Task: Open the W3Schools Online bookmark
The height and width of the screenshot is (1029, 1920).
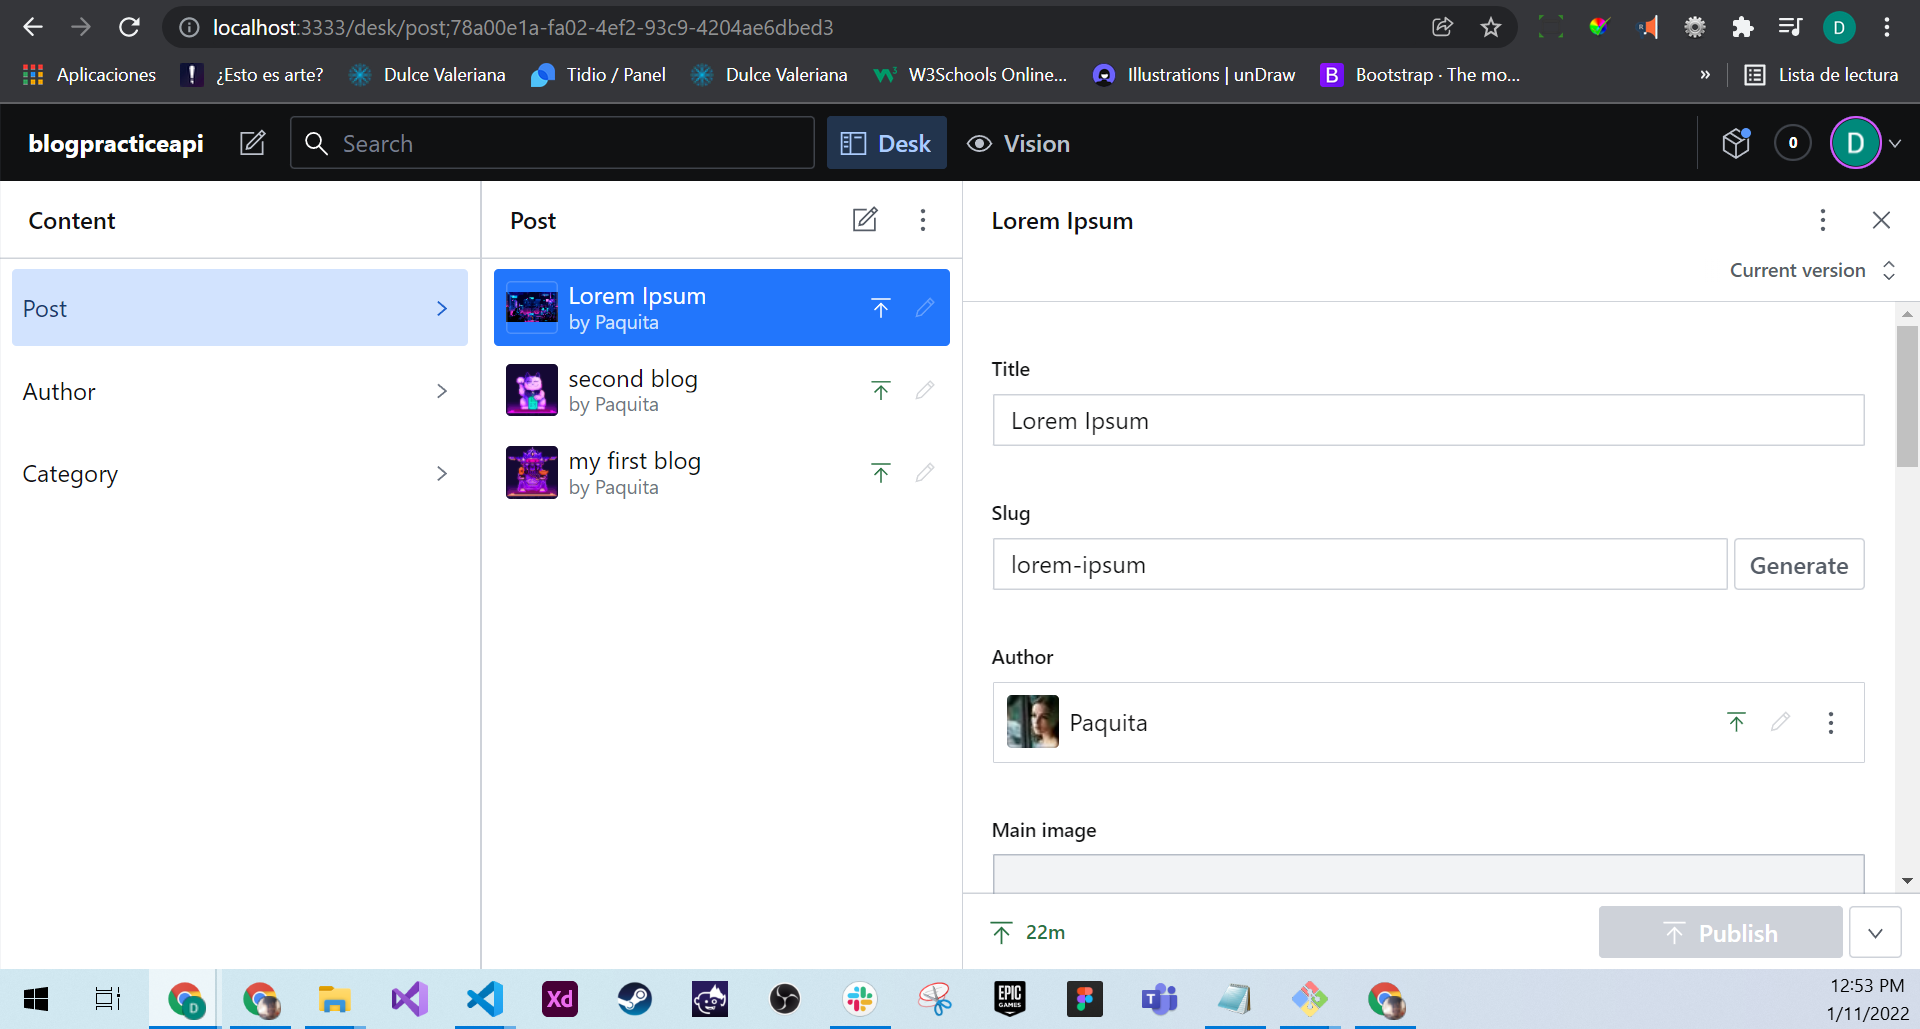Action: coord(970,74)
